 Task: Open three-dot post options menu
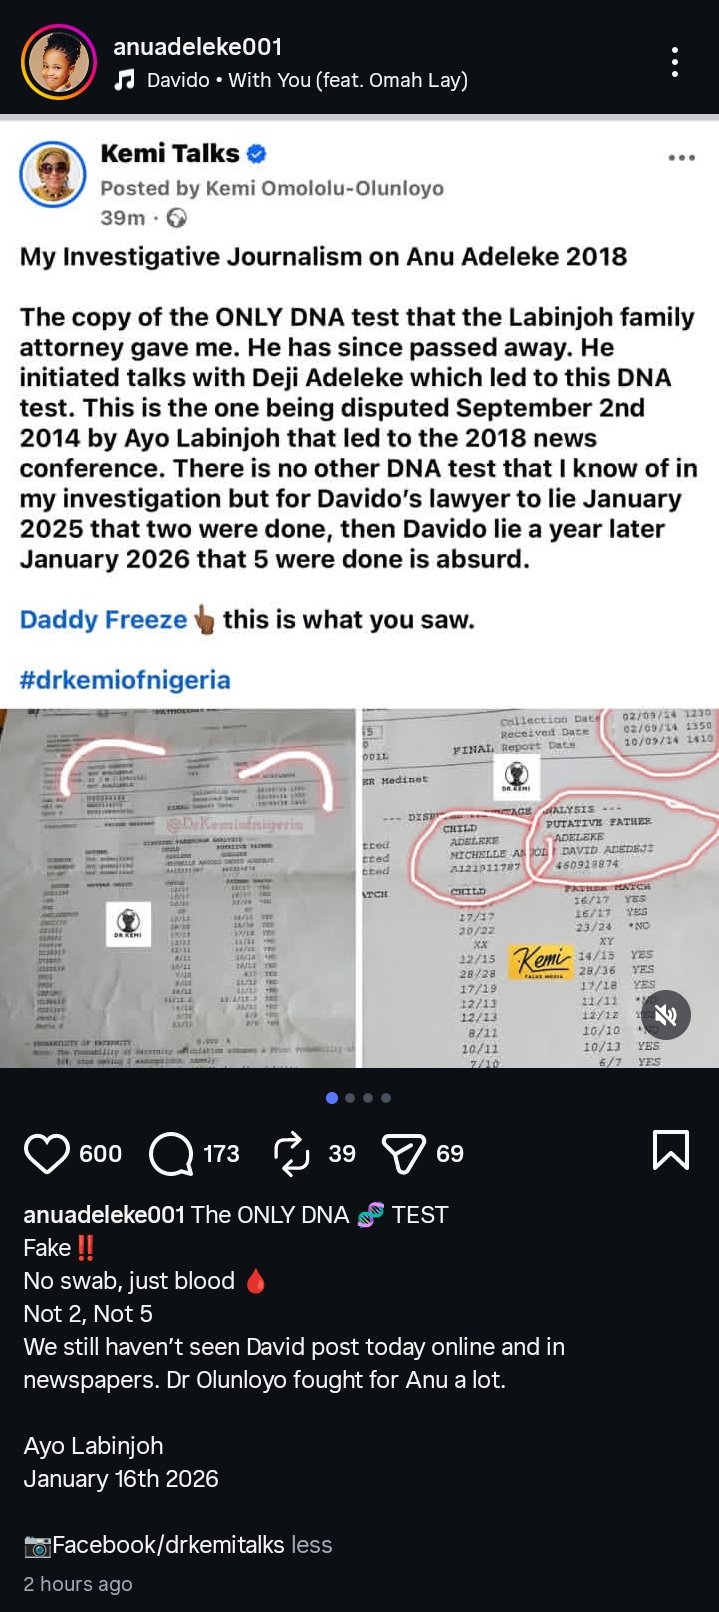pos(675,62)
